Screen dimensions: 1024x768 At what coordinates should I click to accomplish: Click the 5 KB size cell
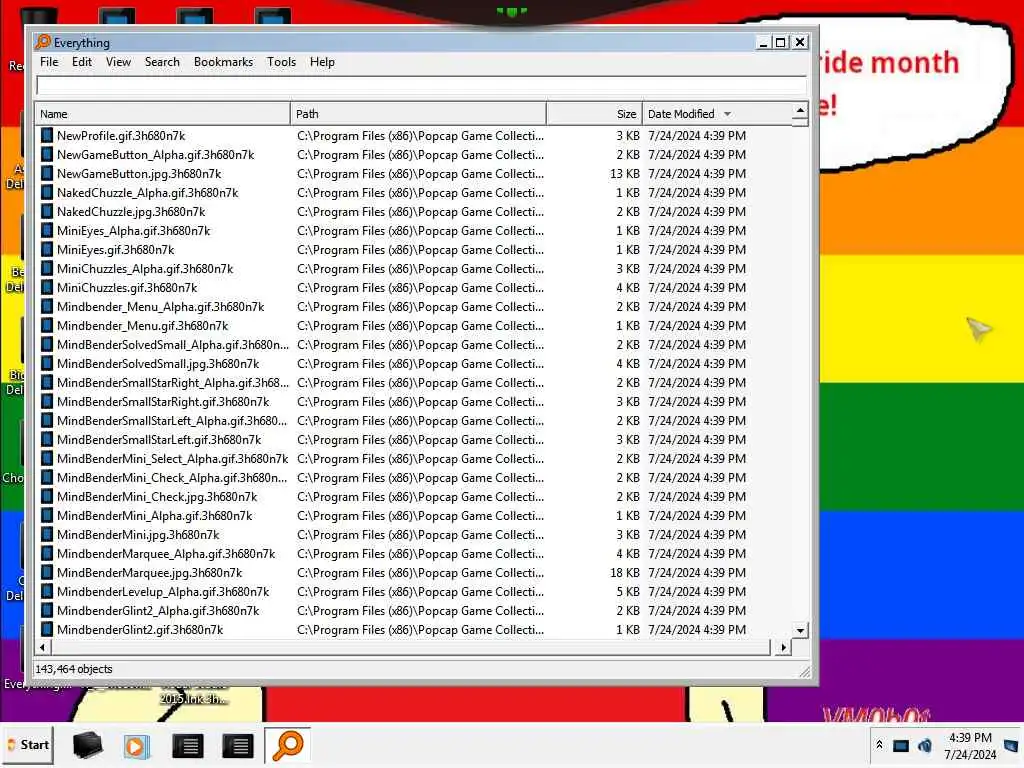(x=628, y=592)
